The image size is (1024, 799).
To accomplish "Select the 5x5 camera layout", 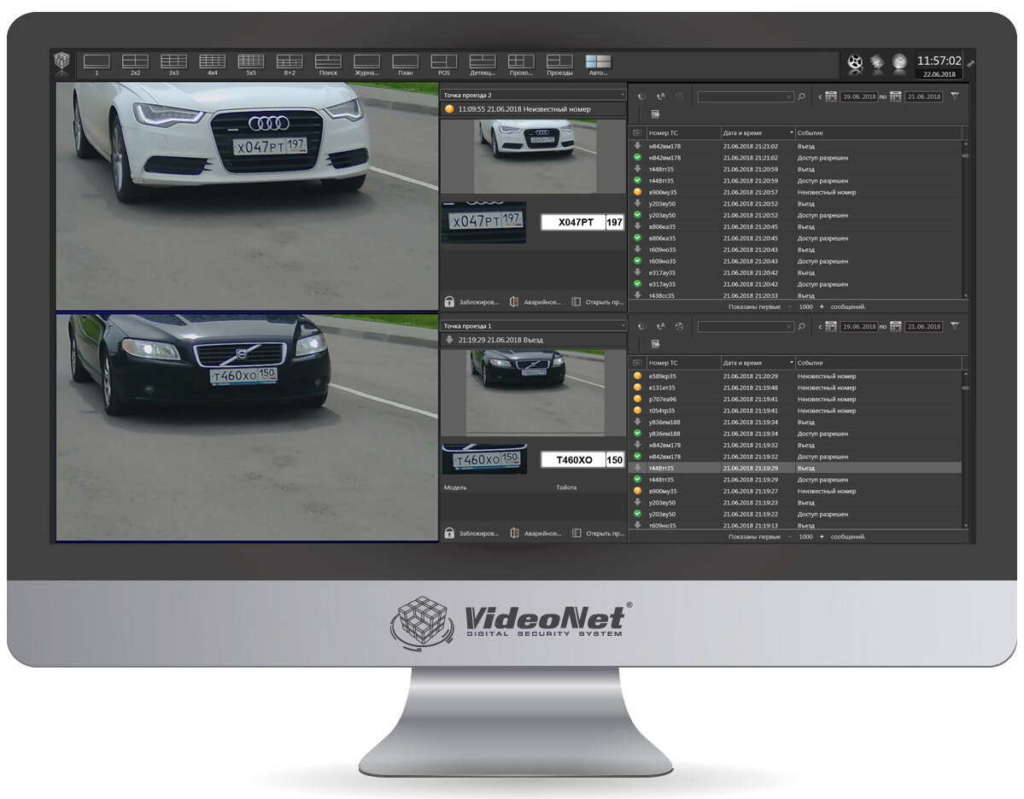I will tap(251, 65).
